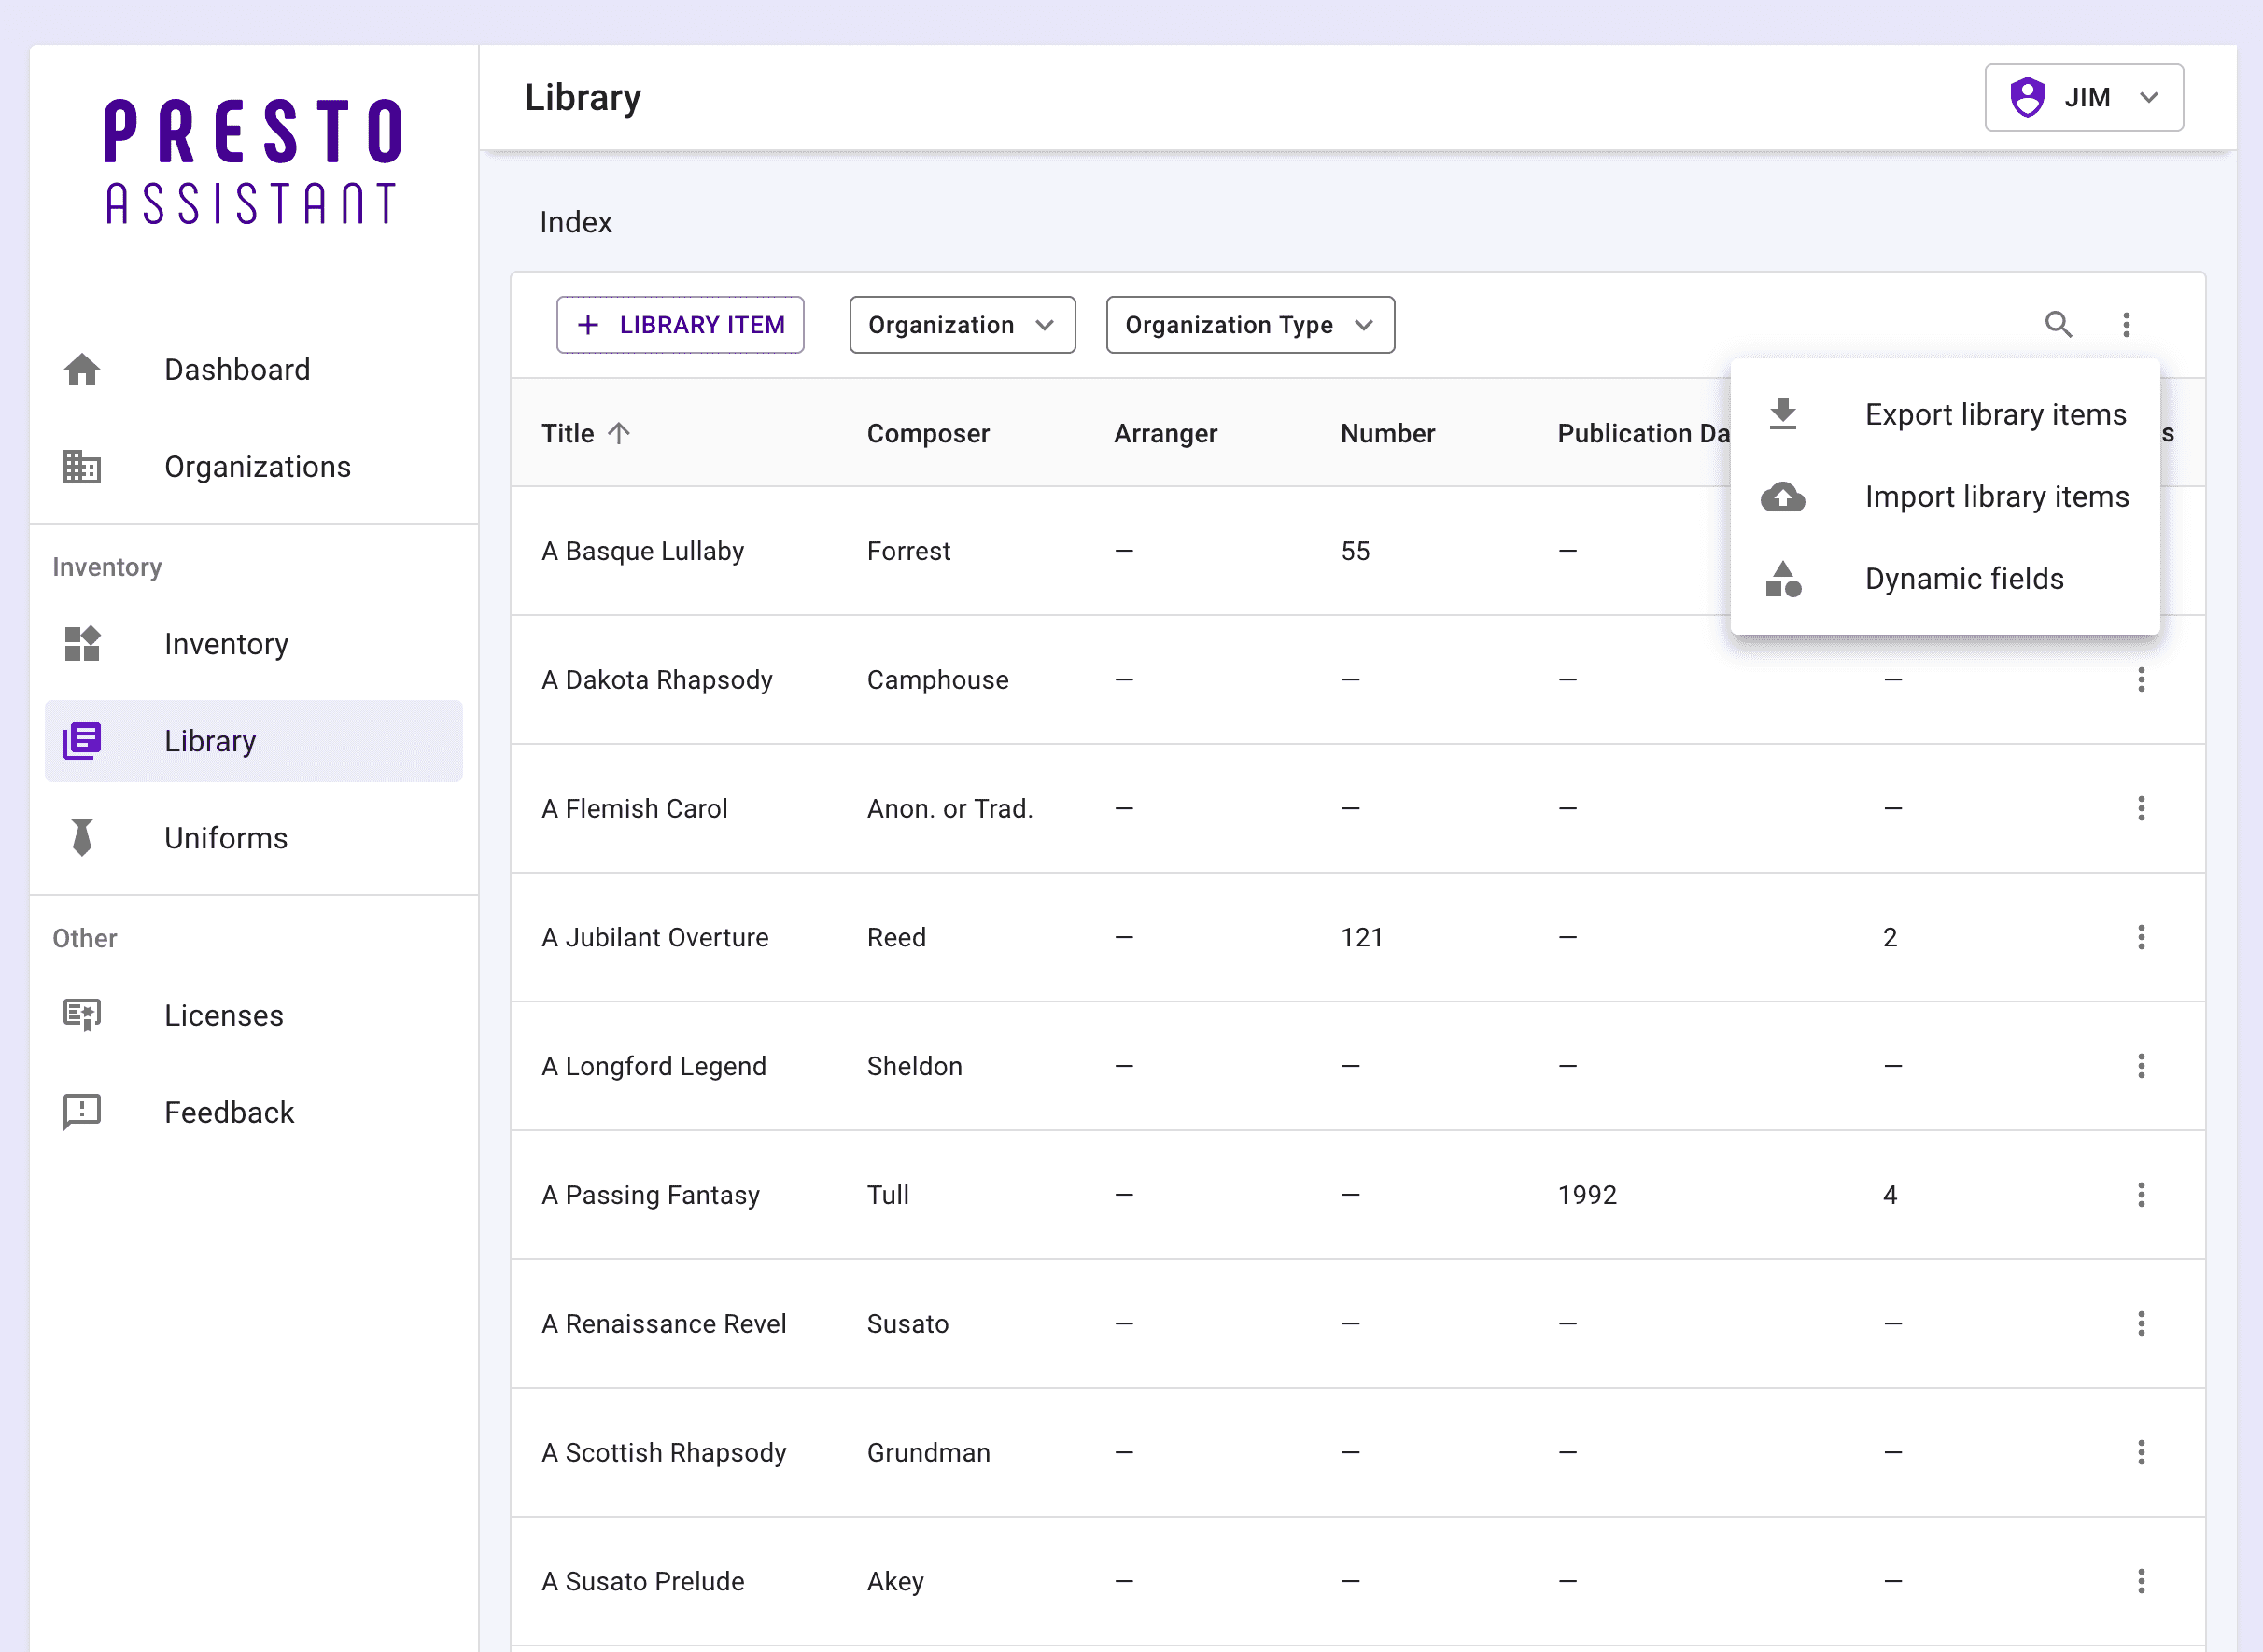This screenshot has height=1652, width=2263.
Task: Select Export library items from the menu
Action: (1995, 414)
